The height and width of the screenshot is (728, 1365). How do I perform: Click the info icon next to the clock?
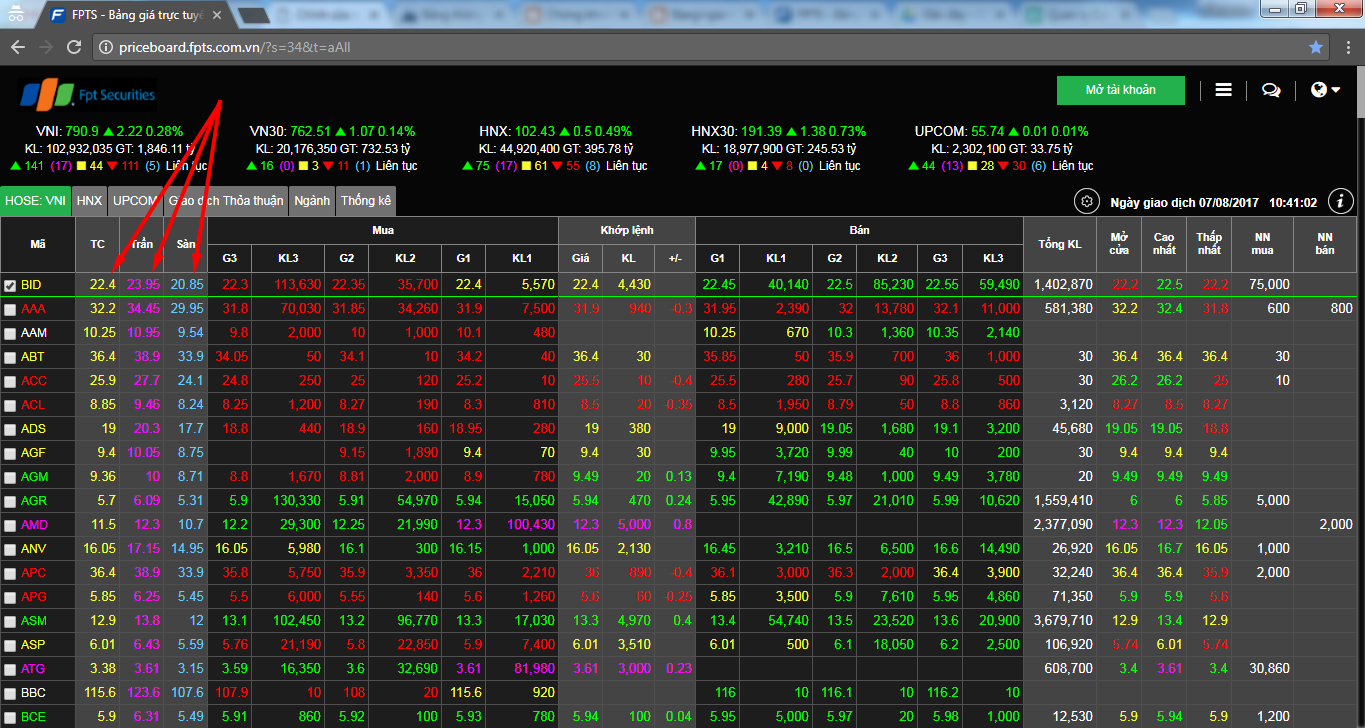[x=1340, y=202]
